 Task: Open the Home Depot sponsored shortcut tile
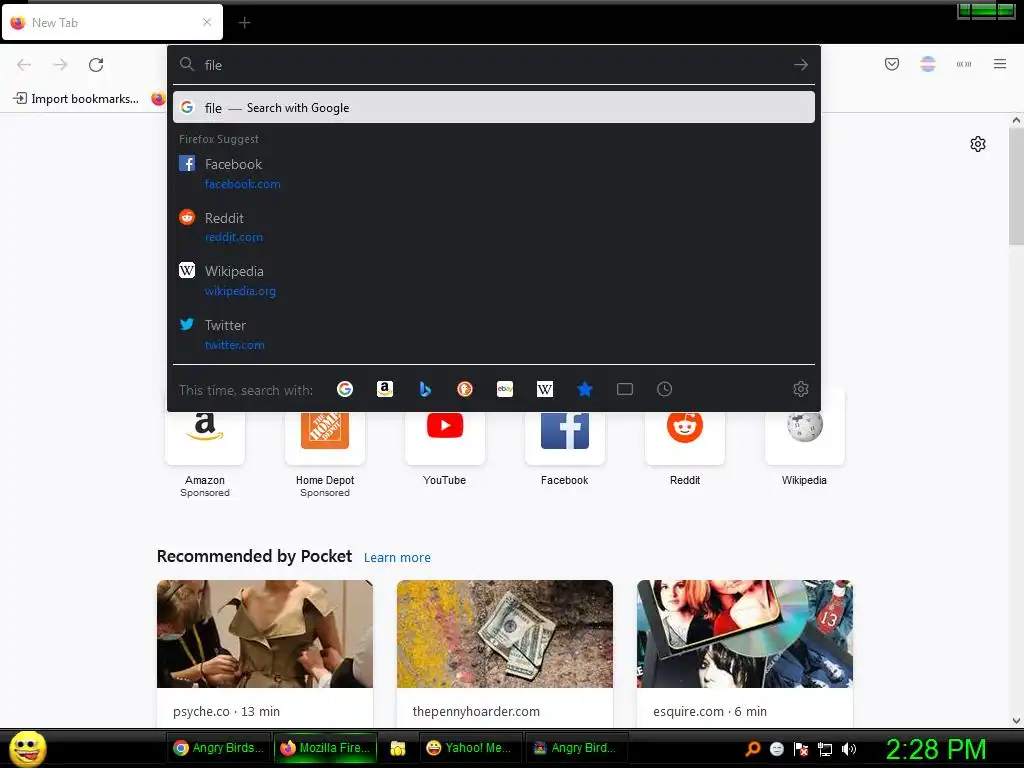point(325,444)
